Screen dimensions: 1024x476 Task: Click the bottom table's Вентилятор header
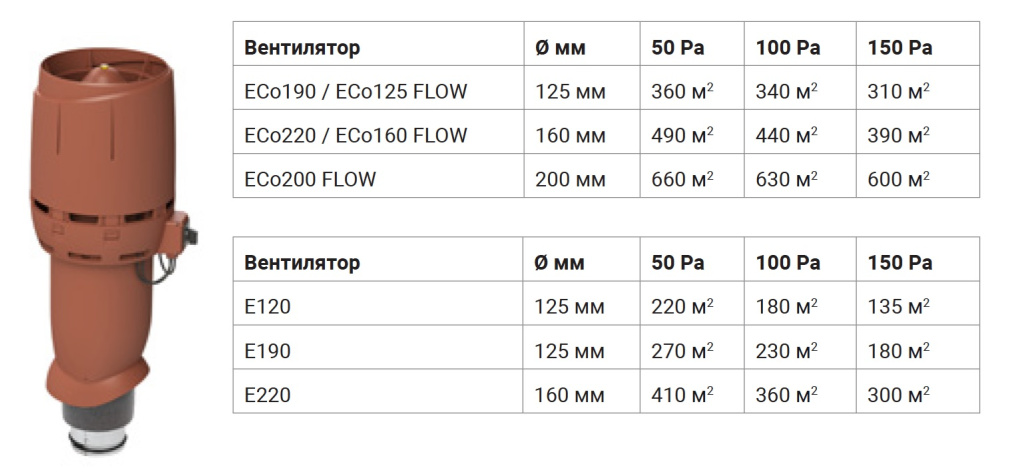pyautogui.click(x=302, y=262)
